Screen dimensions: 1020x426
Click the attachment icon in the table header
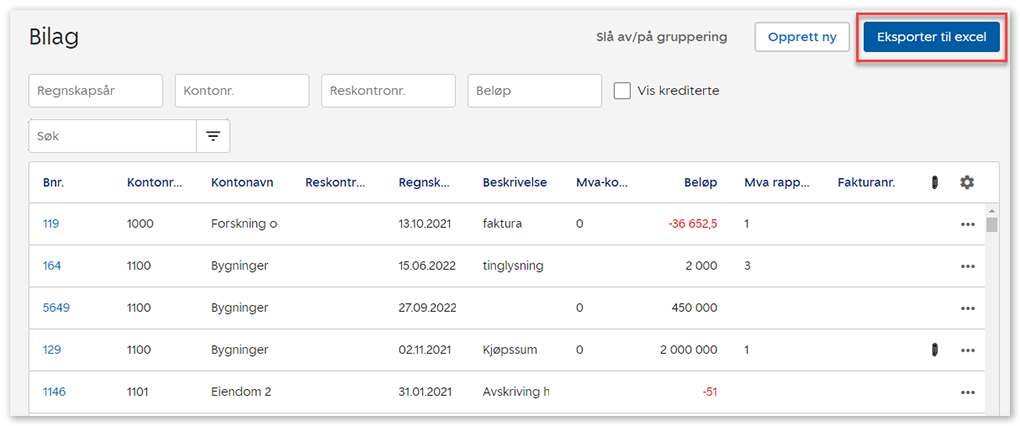tap(934, 182)
